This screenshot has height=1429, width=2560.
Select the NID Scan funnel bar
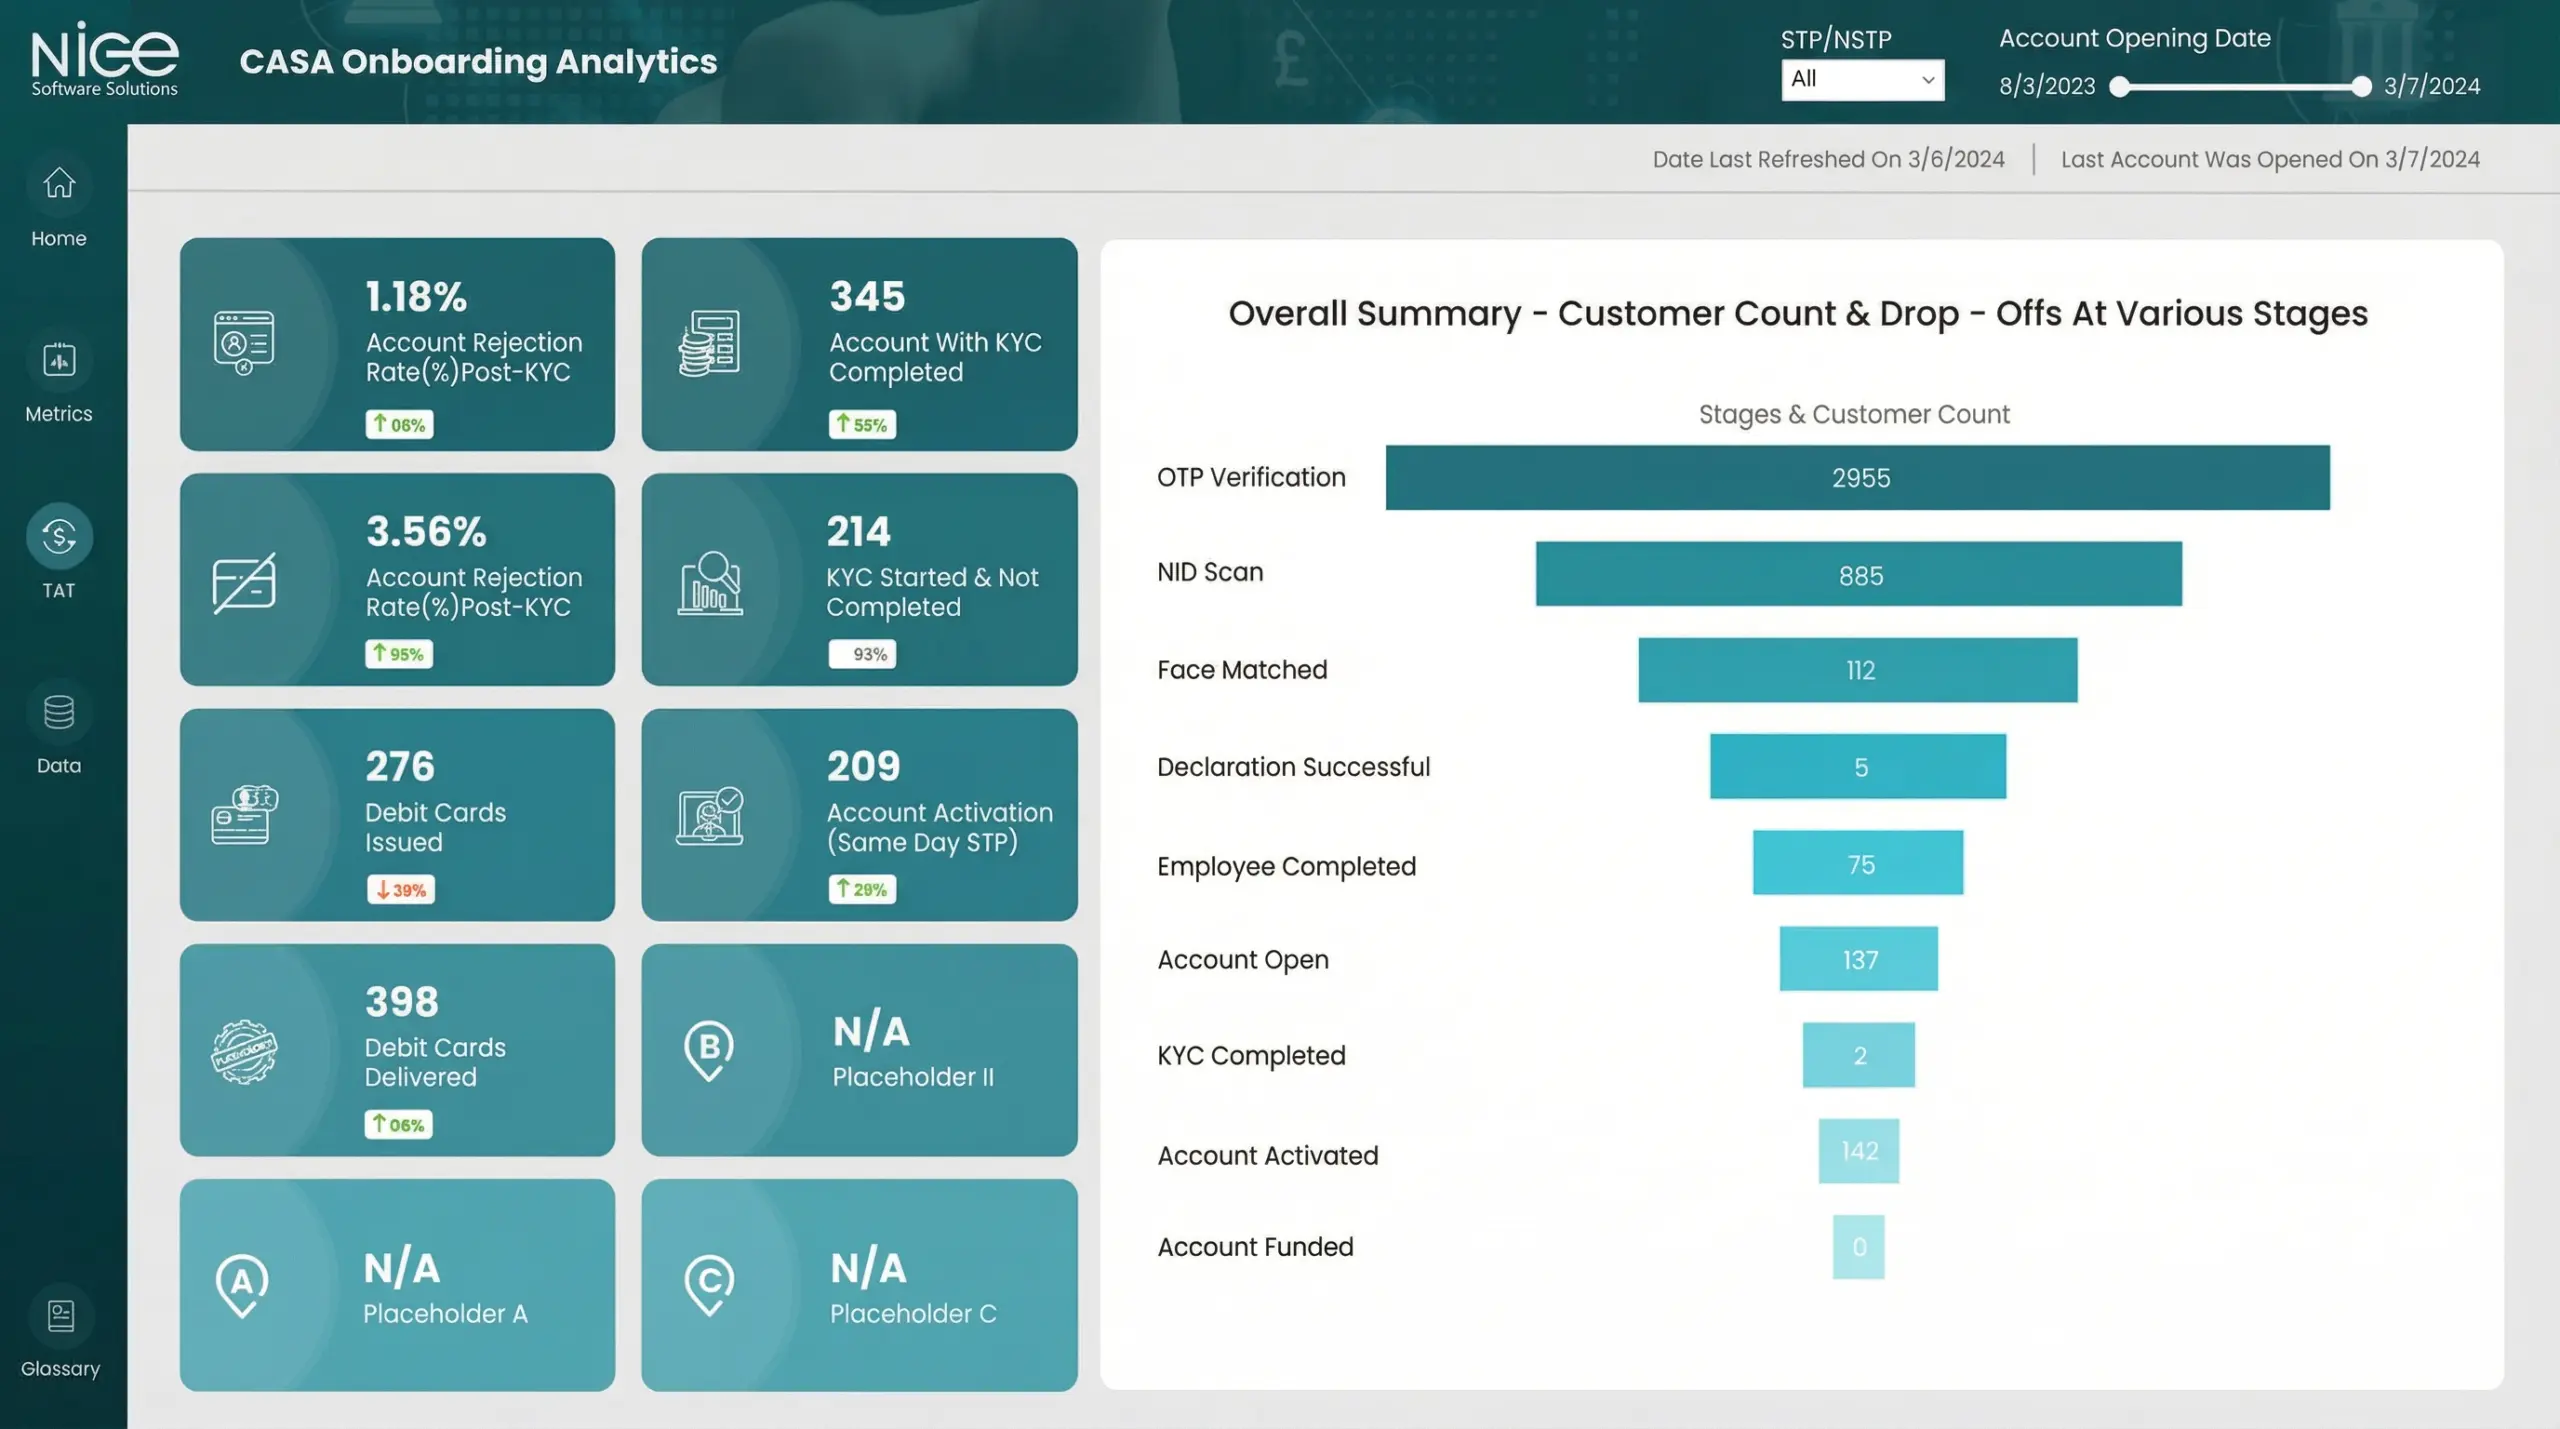click(x=1858, y=574)
